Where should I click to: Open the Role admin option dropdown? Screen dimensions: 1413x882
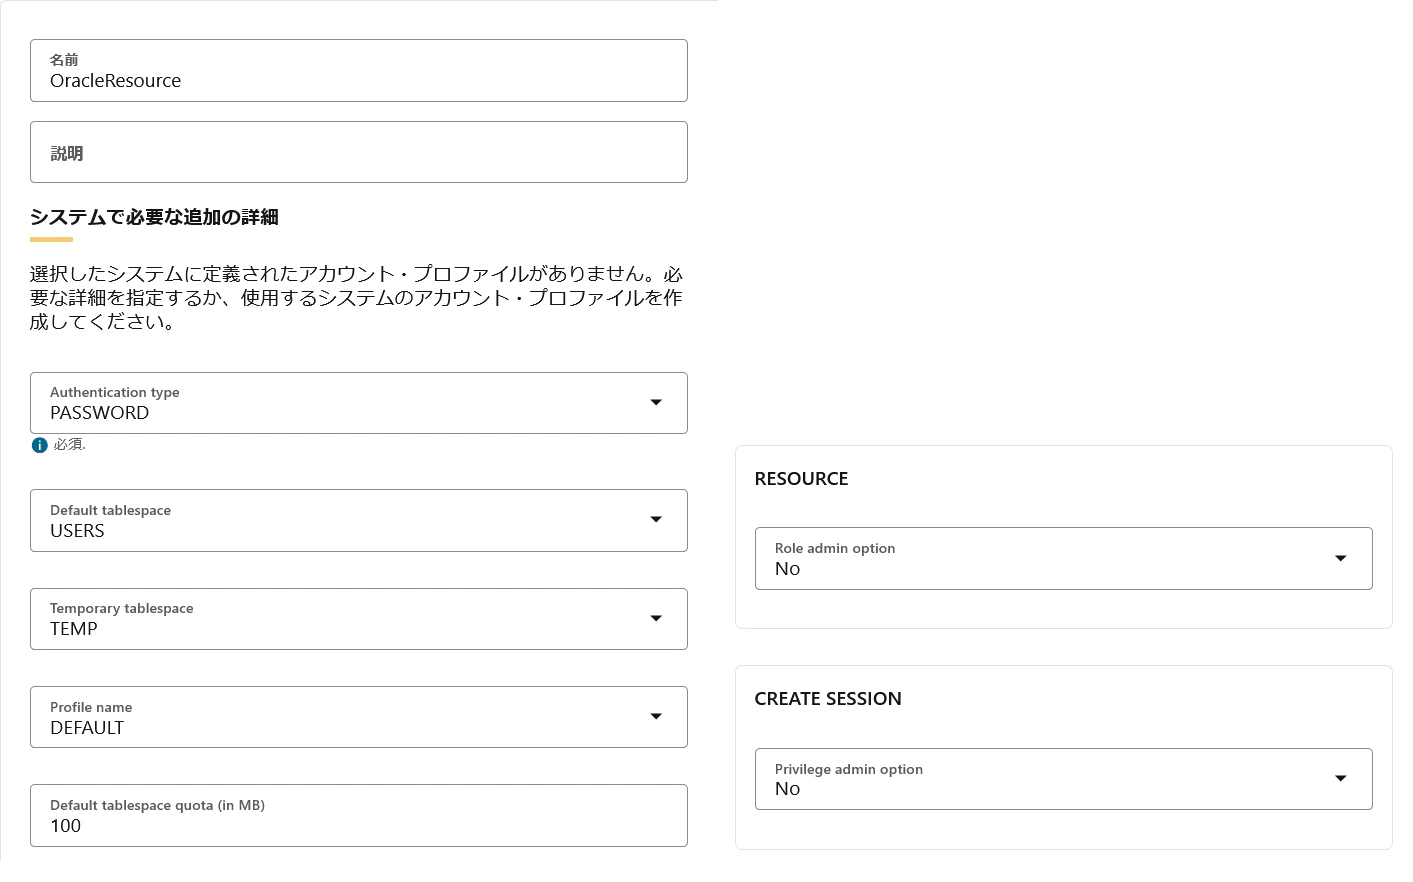click(1063, 558)
